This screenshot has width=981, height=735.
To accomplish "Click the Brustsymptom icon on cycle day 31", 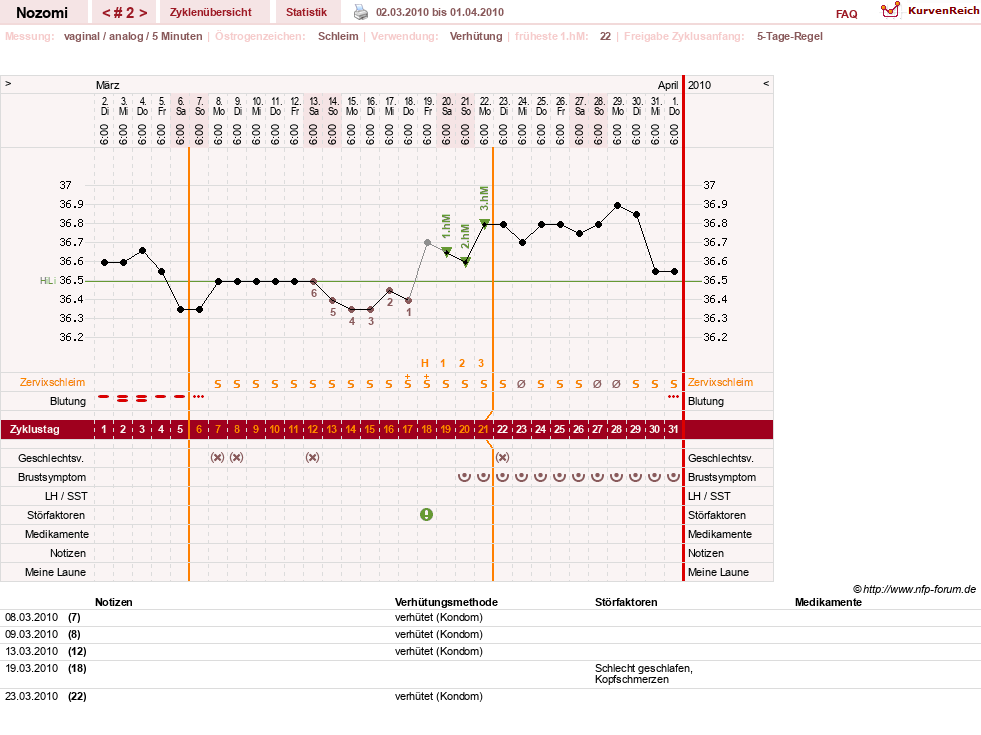I will click(673, 477).
